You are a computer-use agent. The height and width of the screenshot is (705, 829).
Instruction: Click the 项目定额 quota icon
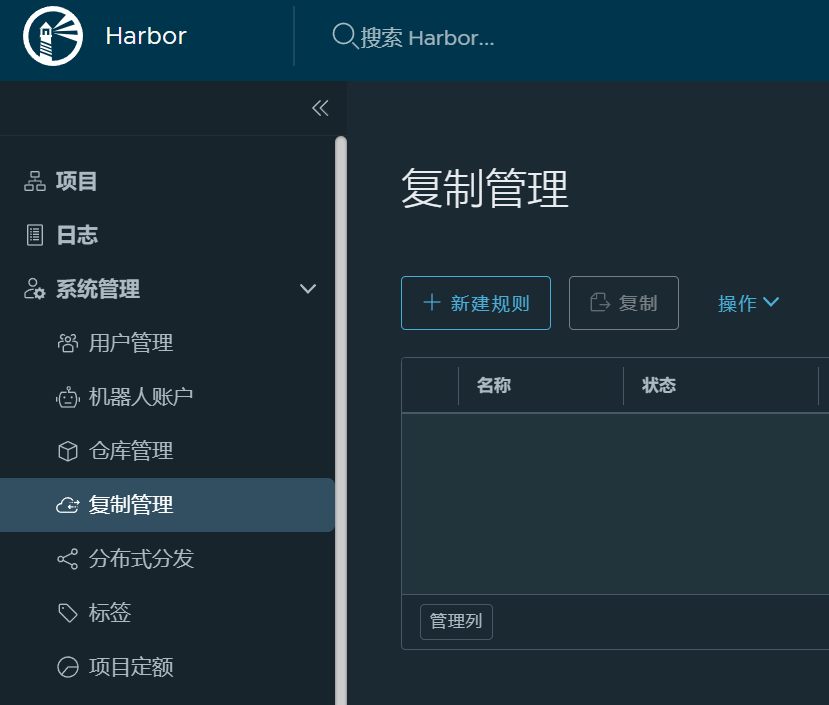point(68,667)
